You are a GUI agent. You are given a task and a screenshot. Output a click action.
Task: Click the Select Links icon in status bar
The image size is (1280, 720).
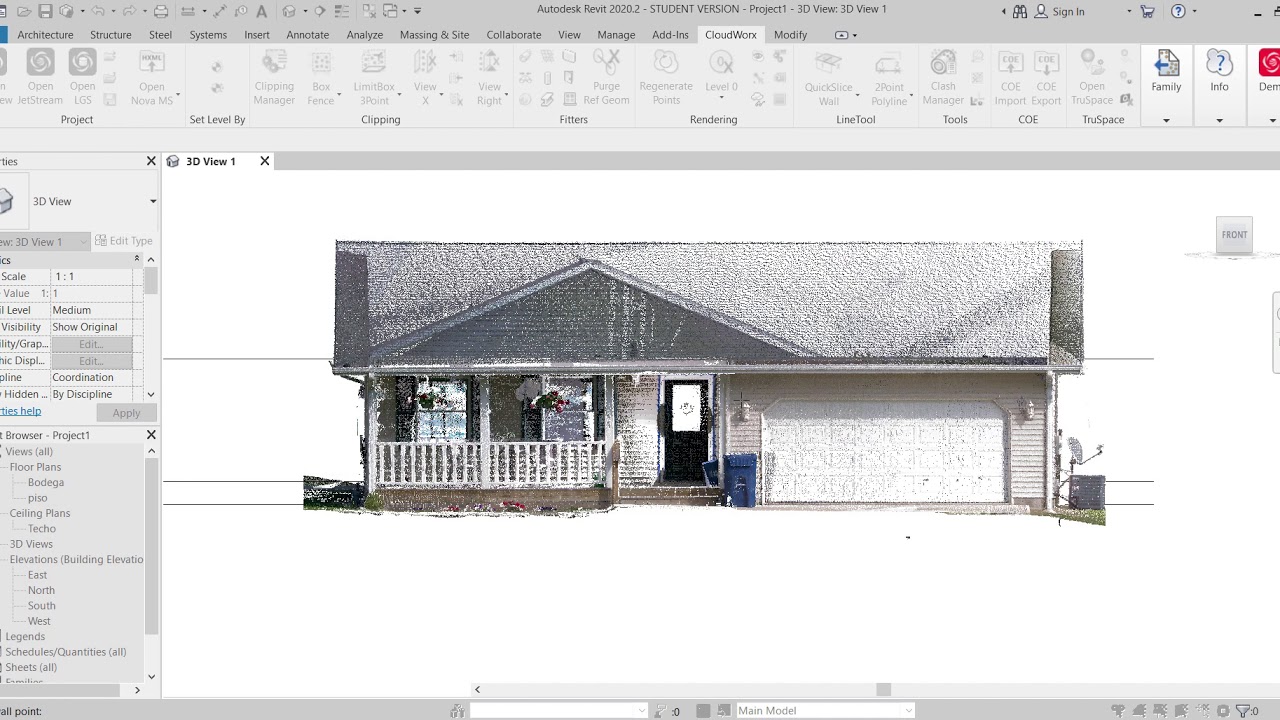(x=1118, y=711)
